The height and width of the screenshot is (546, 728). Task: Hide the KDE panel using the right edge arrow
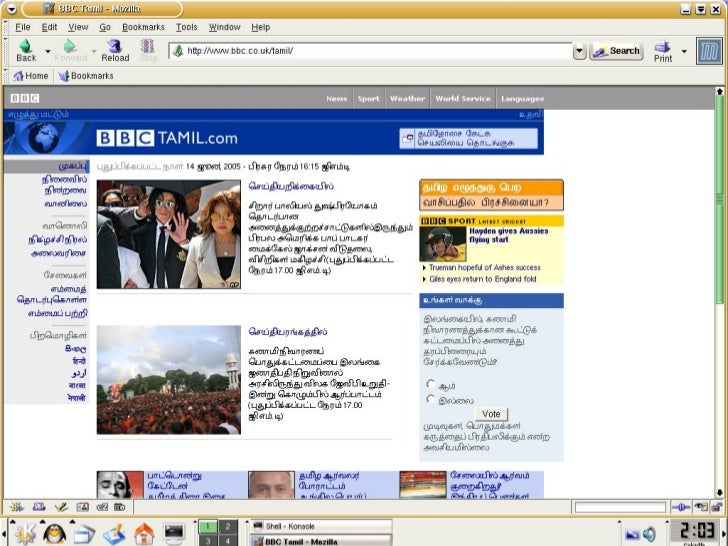coord(725,532)
